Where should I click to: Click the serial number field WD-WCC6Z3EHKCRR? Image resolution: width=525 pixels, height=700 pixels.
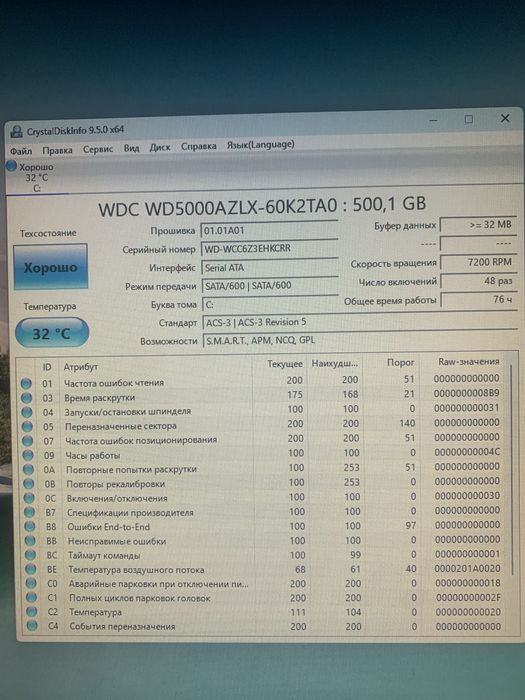click(x=270, y=249)
